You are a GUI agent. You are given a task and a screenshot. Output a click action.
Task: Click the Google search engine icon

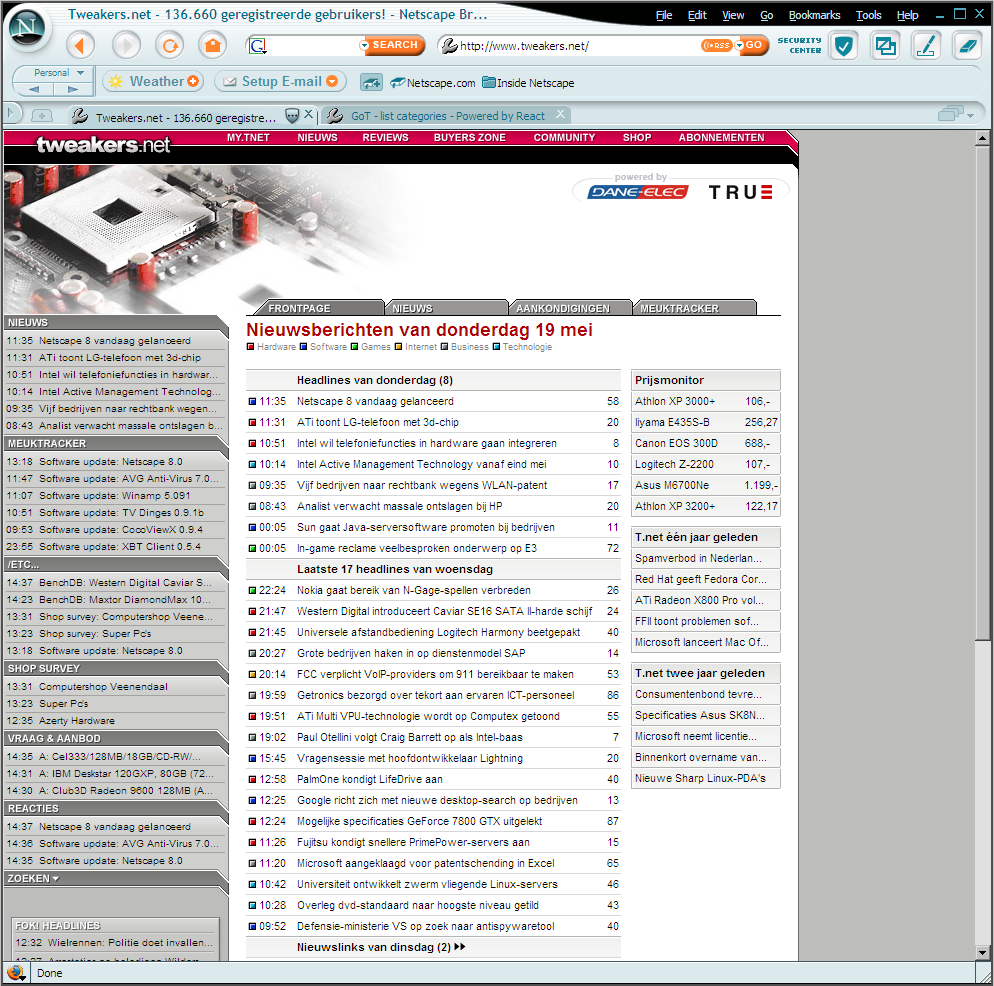click(x=257, y=46)
